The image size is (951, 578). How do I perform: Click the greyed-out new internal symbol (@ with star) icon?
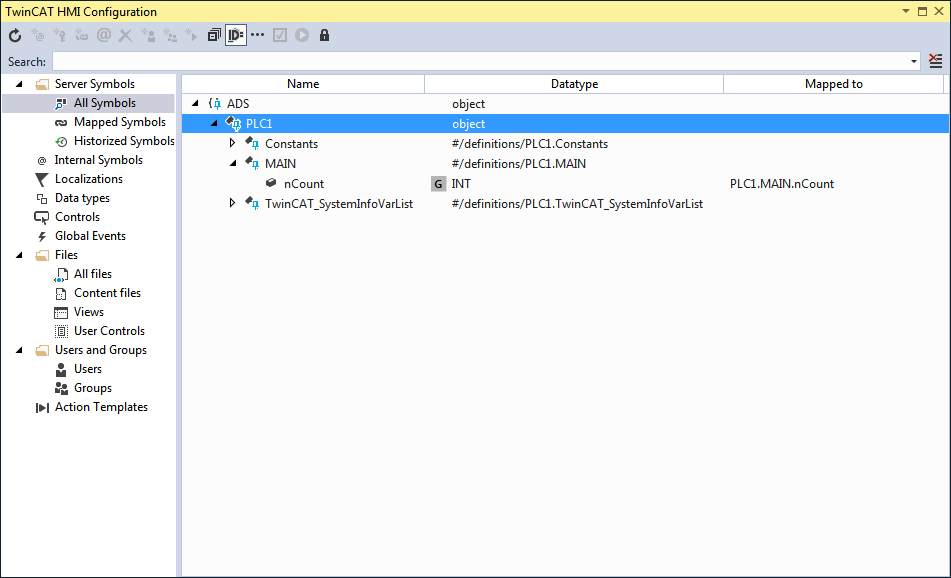coord(38,36)
